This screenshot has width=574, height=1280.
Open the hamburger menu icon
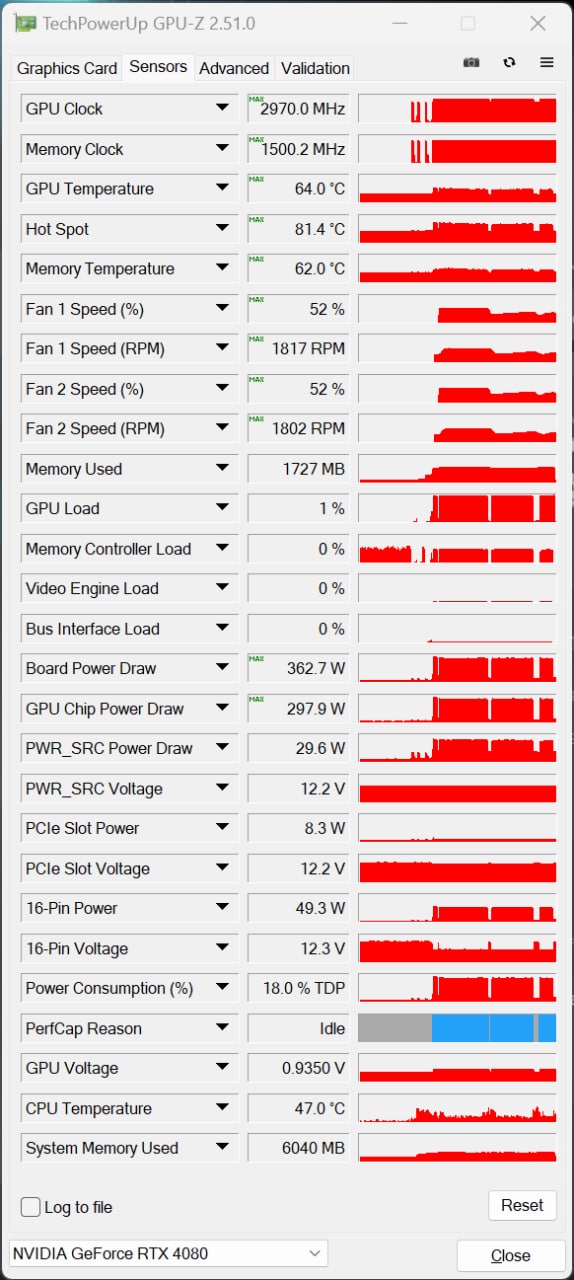pos(547,62)
